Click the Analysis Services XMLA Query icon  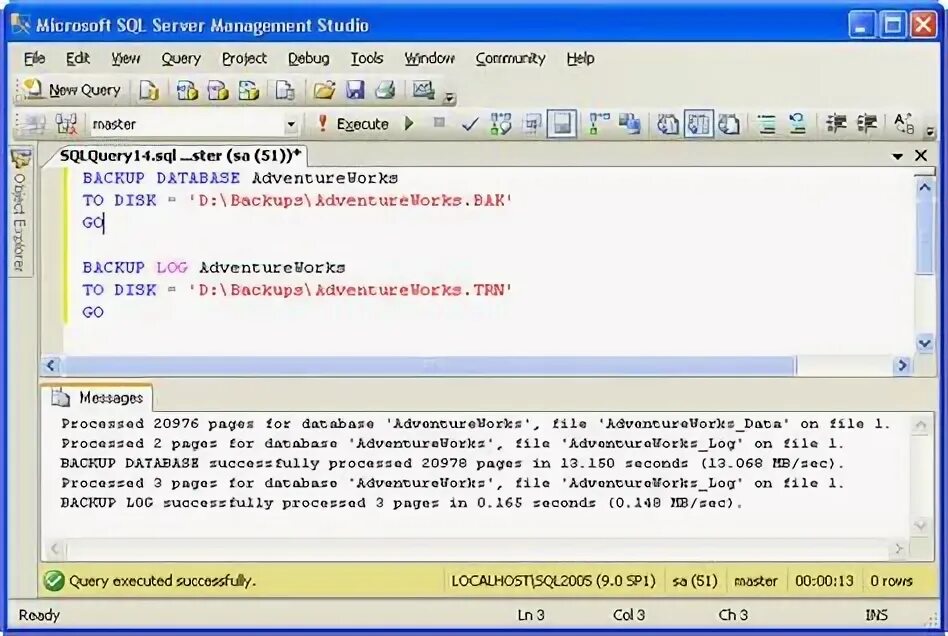click(x=248, y=90)
